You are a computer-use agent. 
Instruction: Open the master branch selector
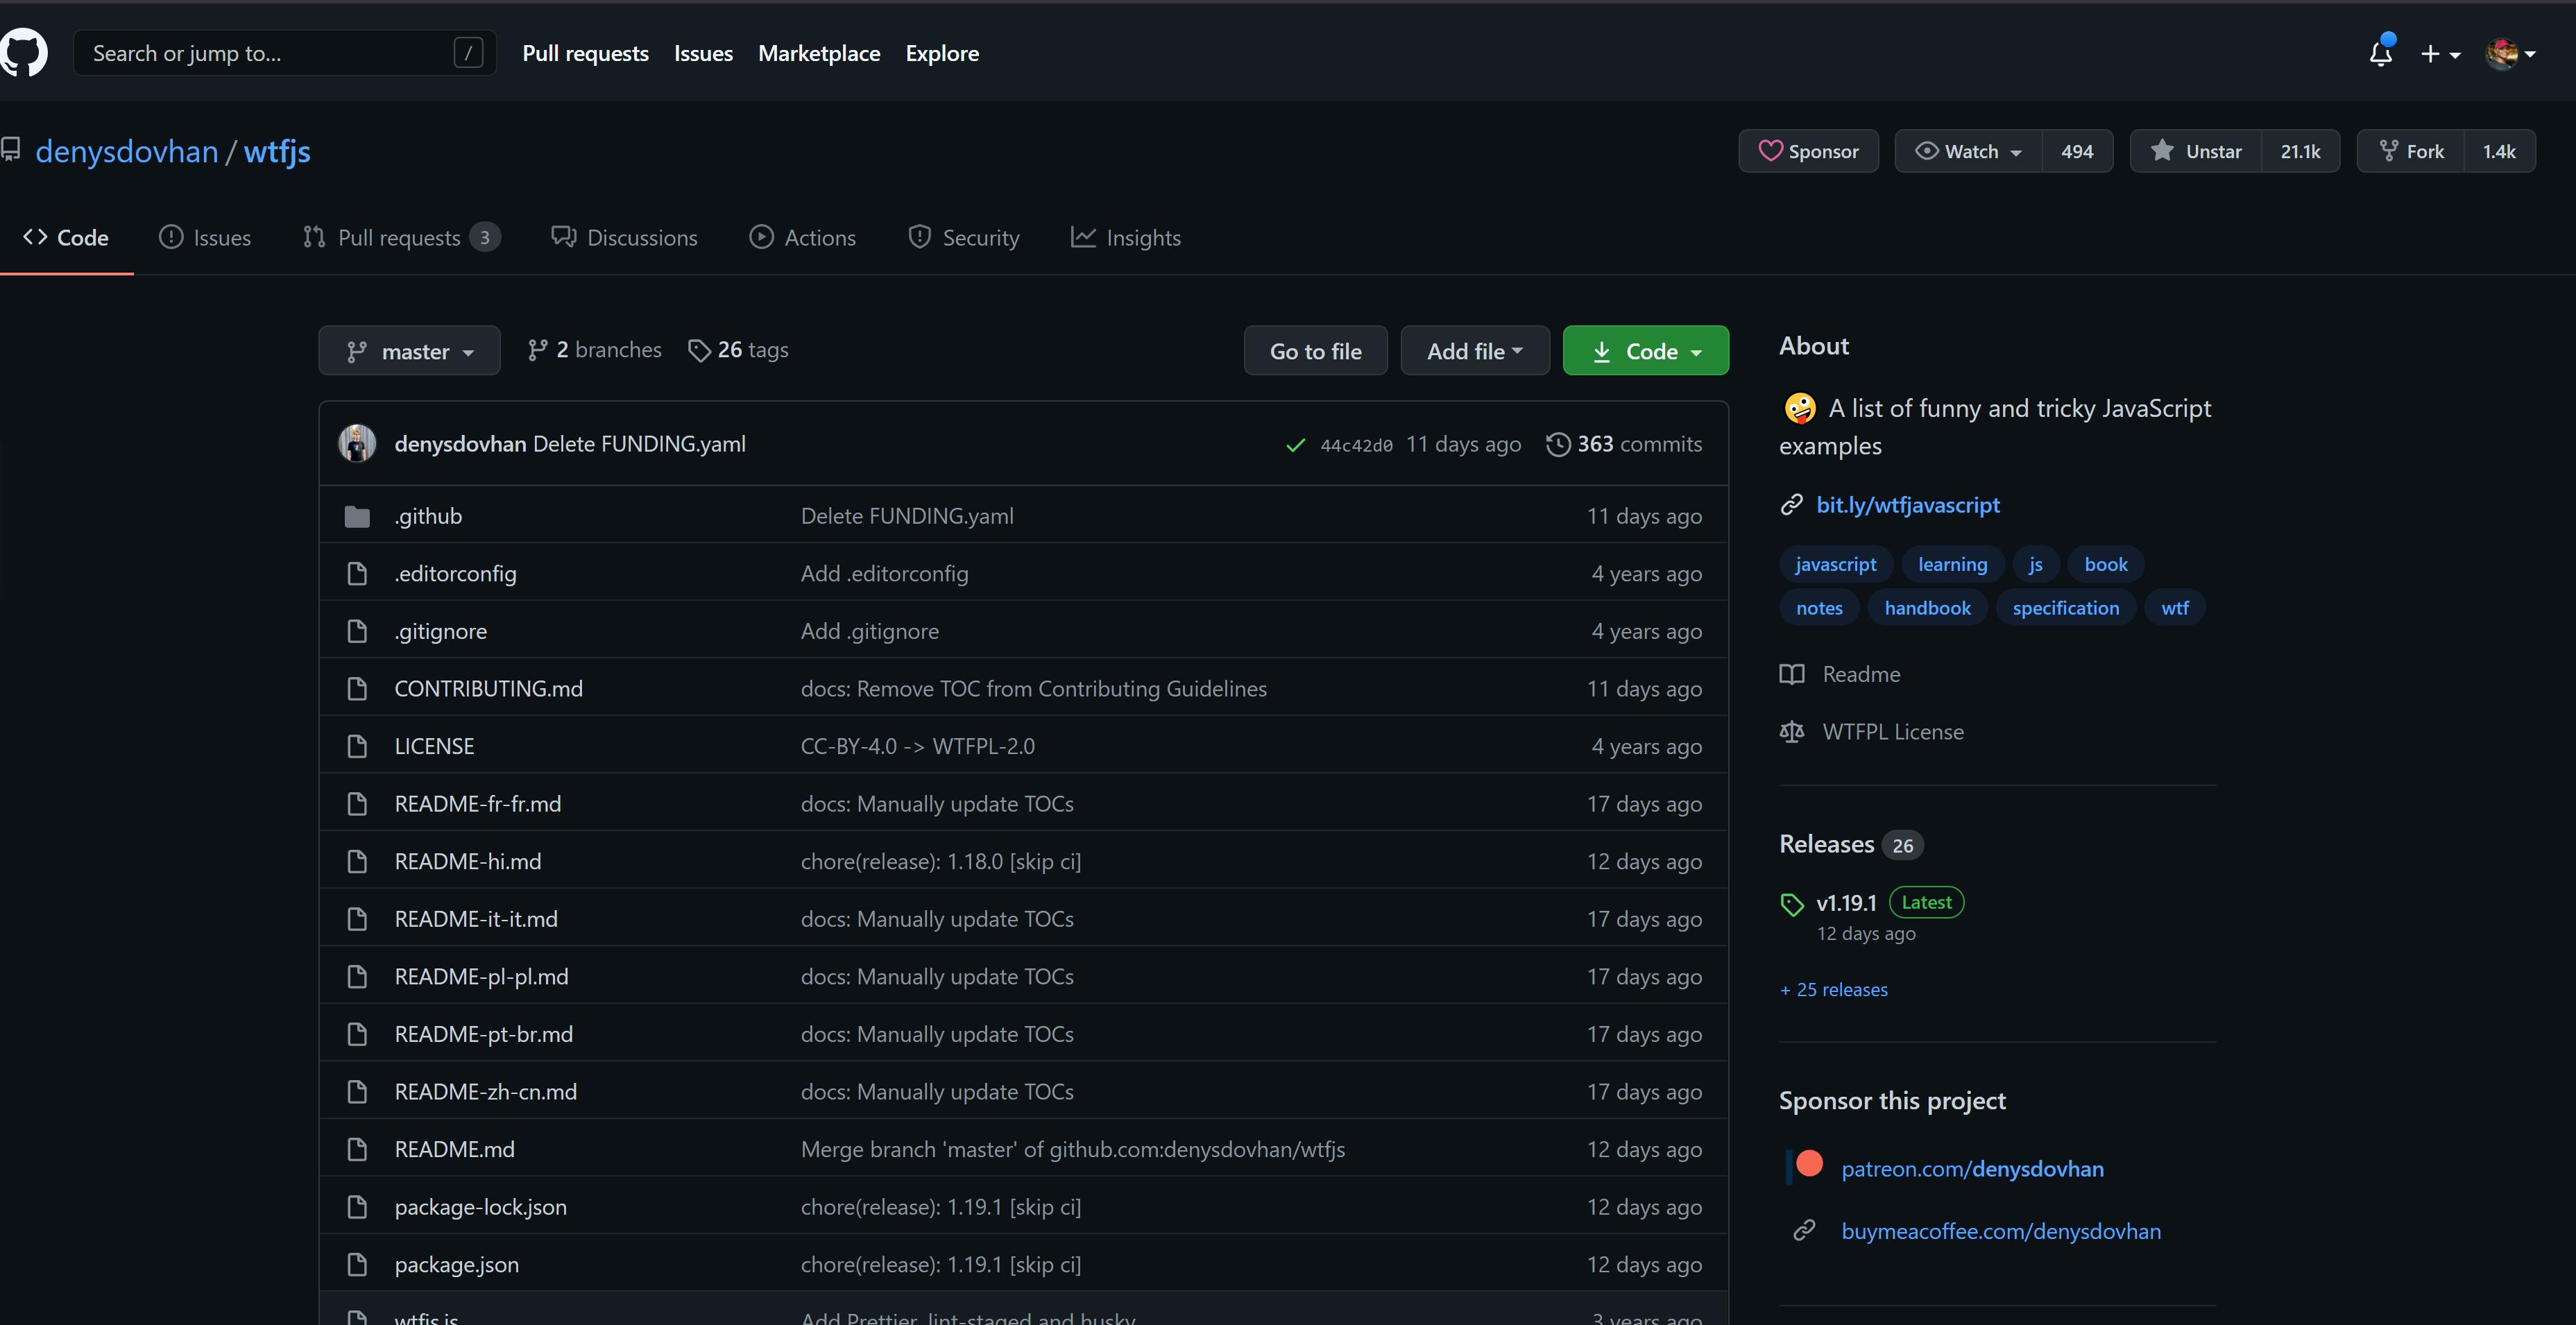pyautogui.click(x=409, y=351)
